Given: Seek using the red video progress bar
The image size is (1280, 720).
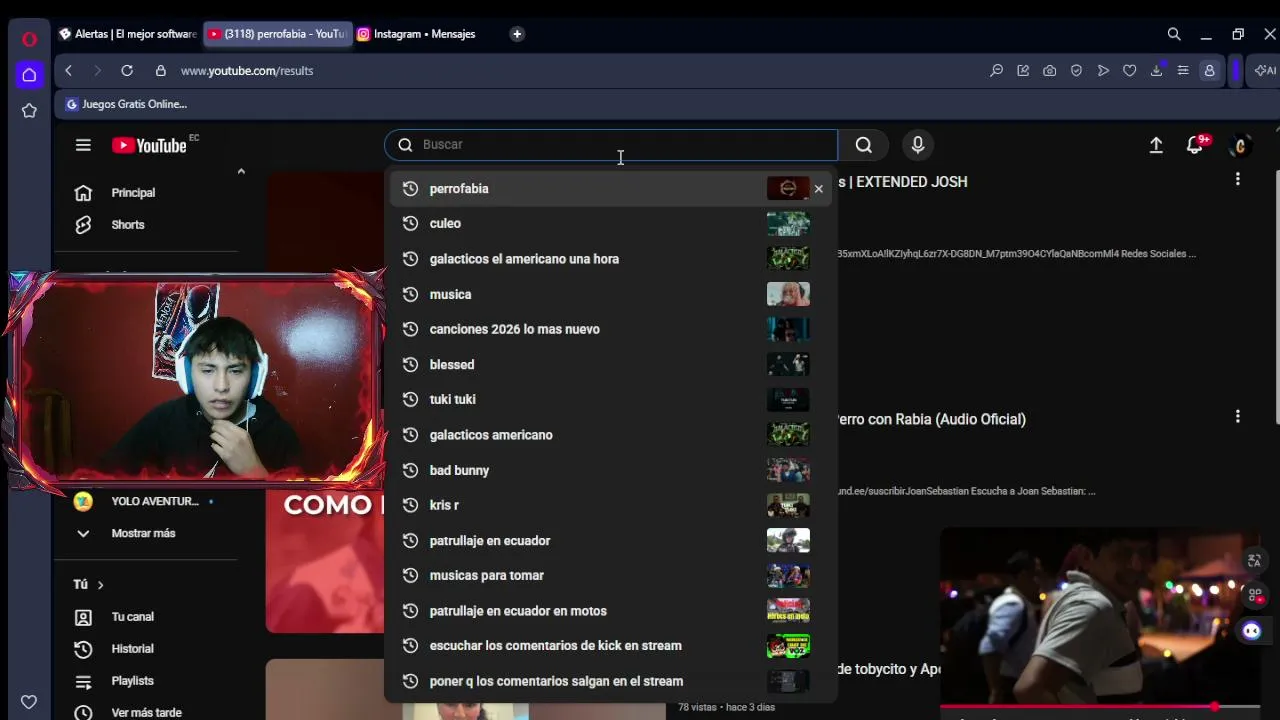Looking at the screenshot, I should [1100, 707].
